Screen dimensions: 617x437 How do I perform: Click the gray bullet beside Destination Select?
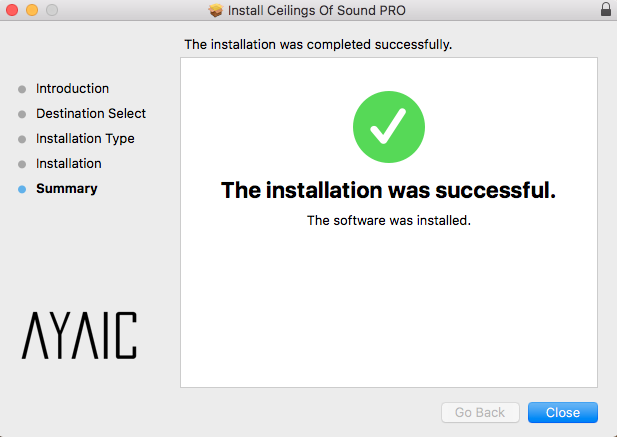click(22, 114)
